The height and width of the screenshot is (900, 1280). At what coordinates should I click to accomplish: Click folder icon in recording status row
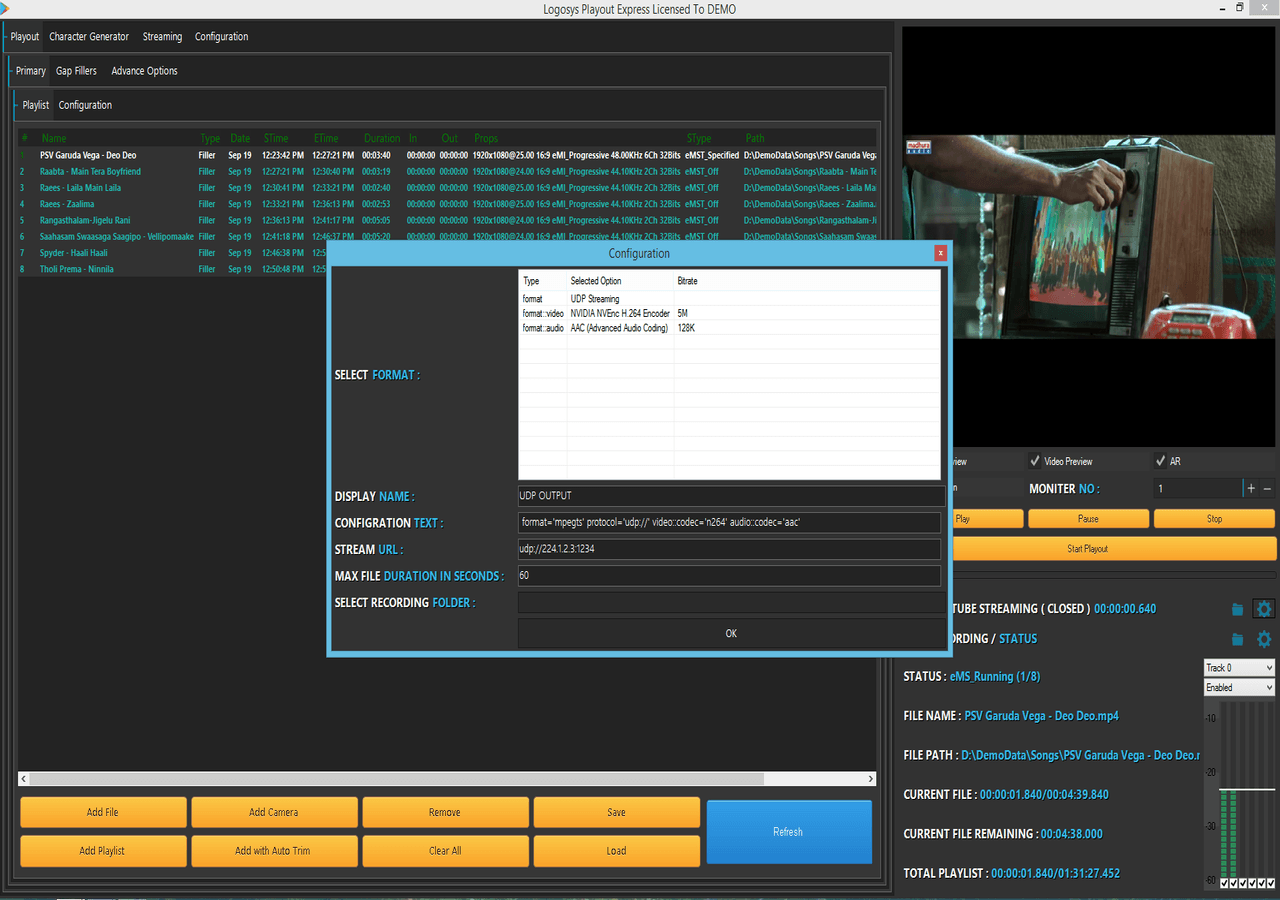point(1237,639)
